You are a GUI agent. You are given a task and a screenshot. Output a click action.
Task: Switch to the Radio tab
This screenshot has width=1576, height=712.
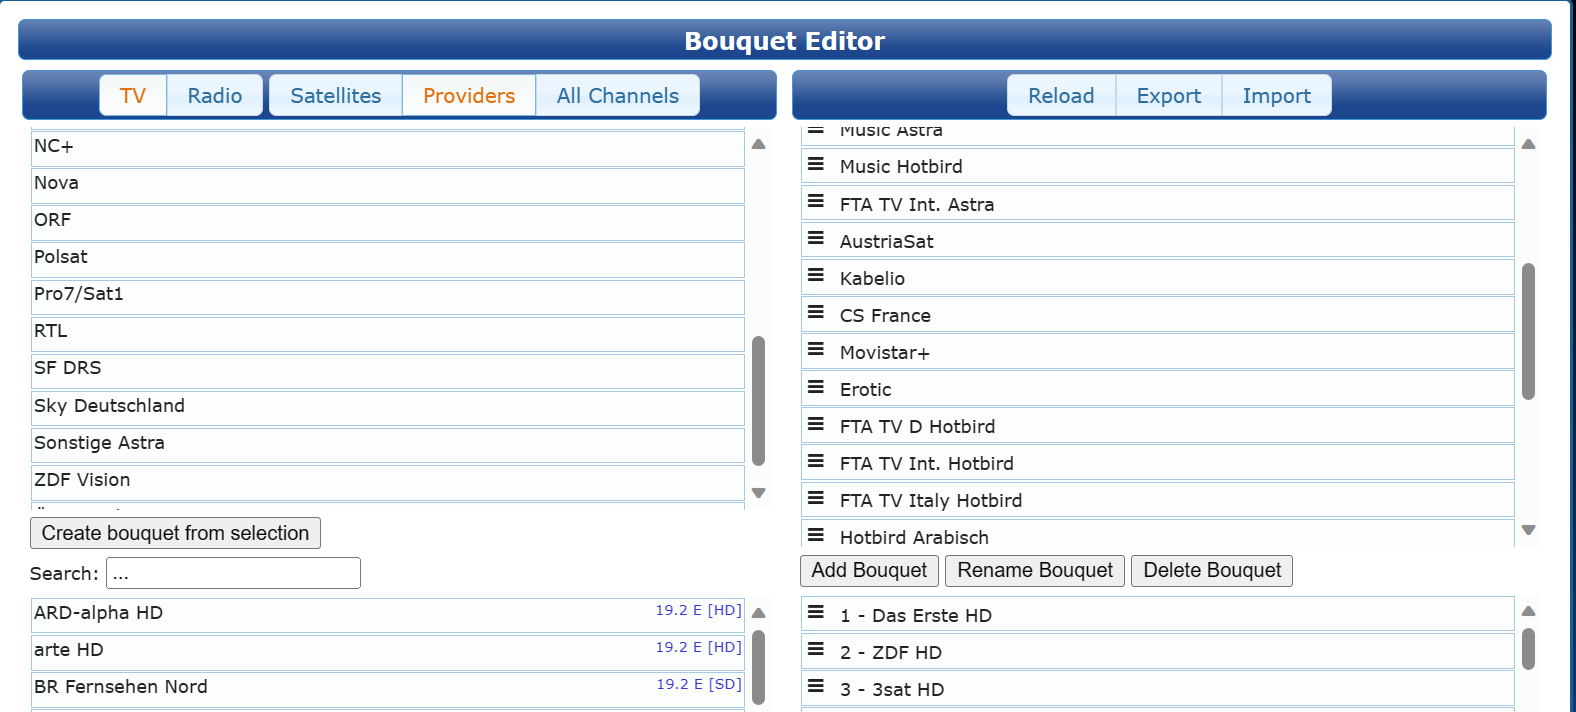click(215, 95)
